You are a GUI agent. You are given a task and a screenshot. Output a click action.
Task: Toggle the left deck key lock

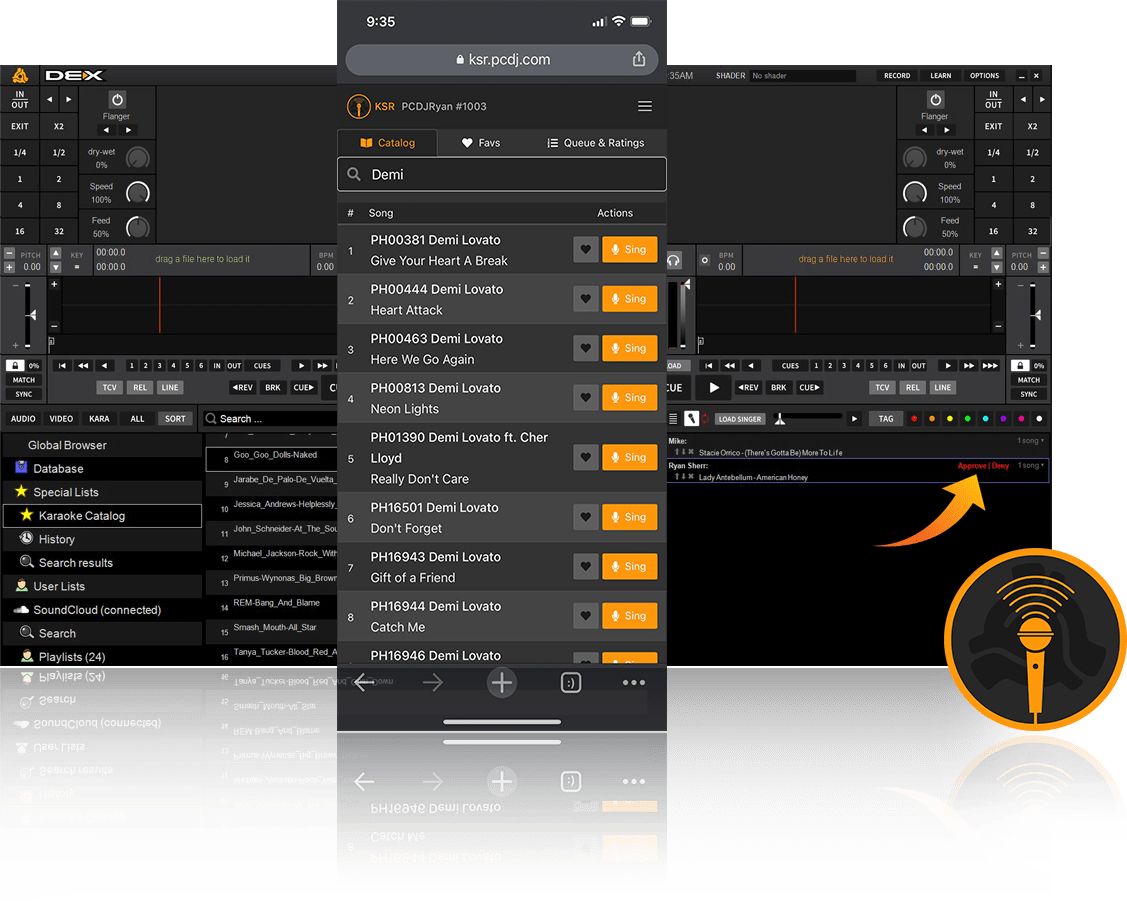pyautogui.click(x=15, y=366)
